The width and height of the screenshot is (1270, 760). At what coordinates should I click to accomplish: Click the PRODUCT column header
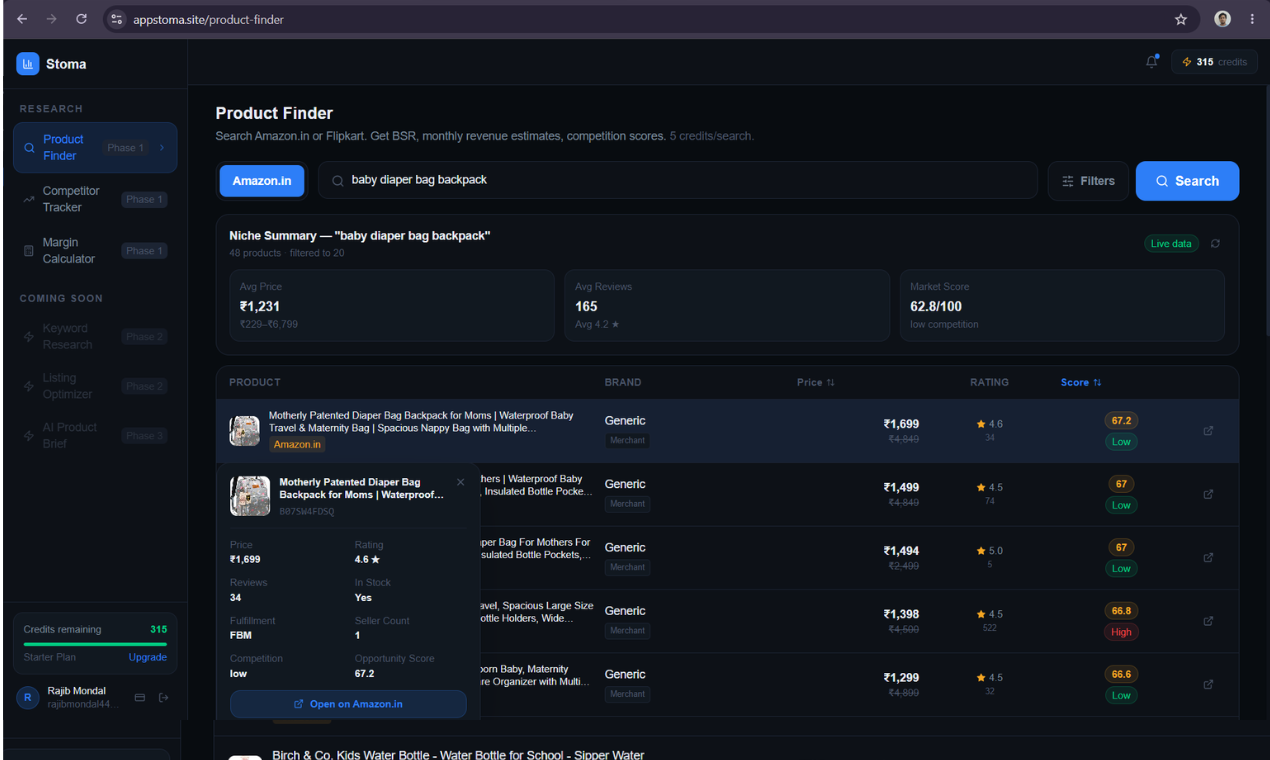click(x=255, y=382)
